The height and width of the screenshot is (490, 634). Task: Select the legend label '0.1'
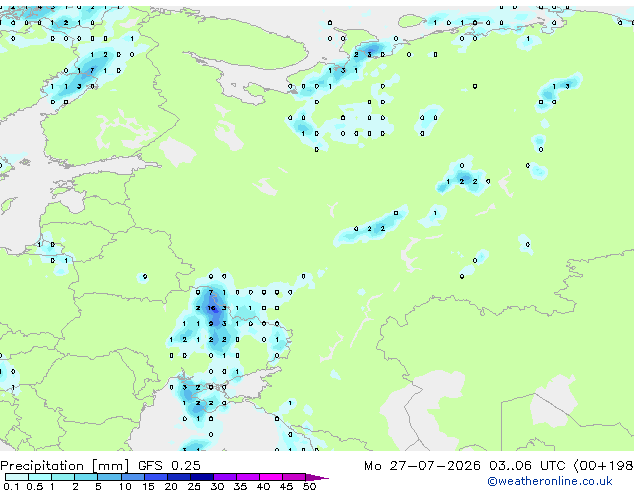coord(11,486)
